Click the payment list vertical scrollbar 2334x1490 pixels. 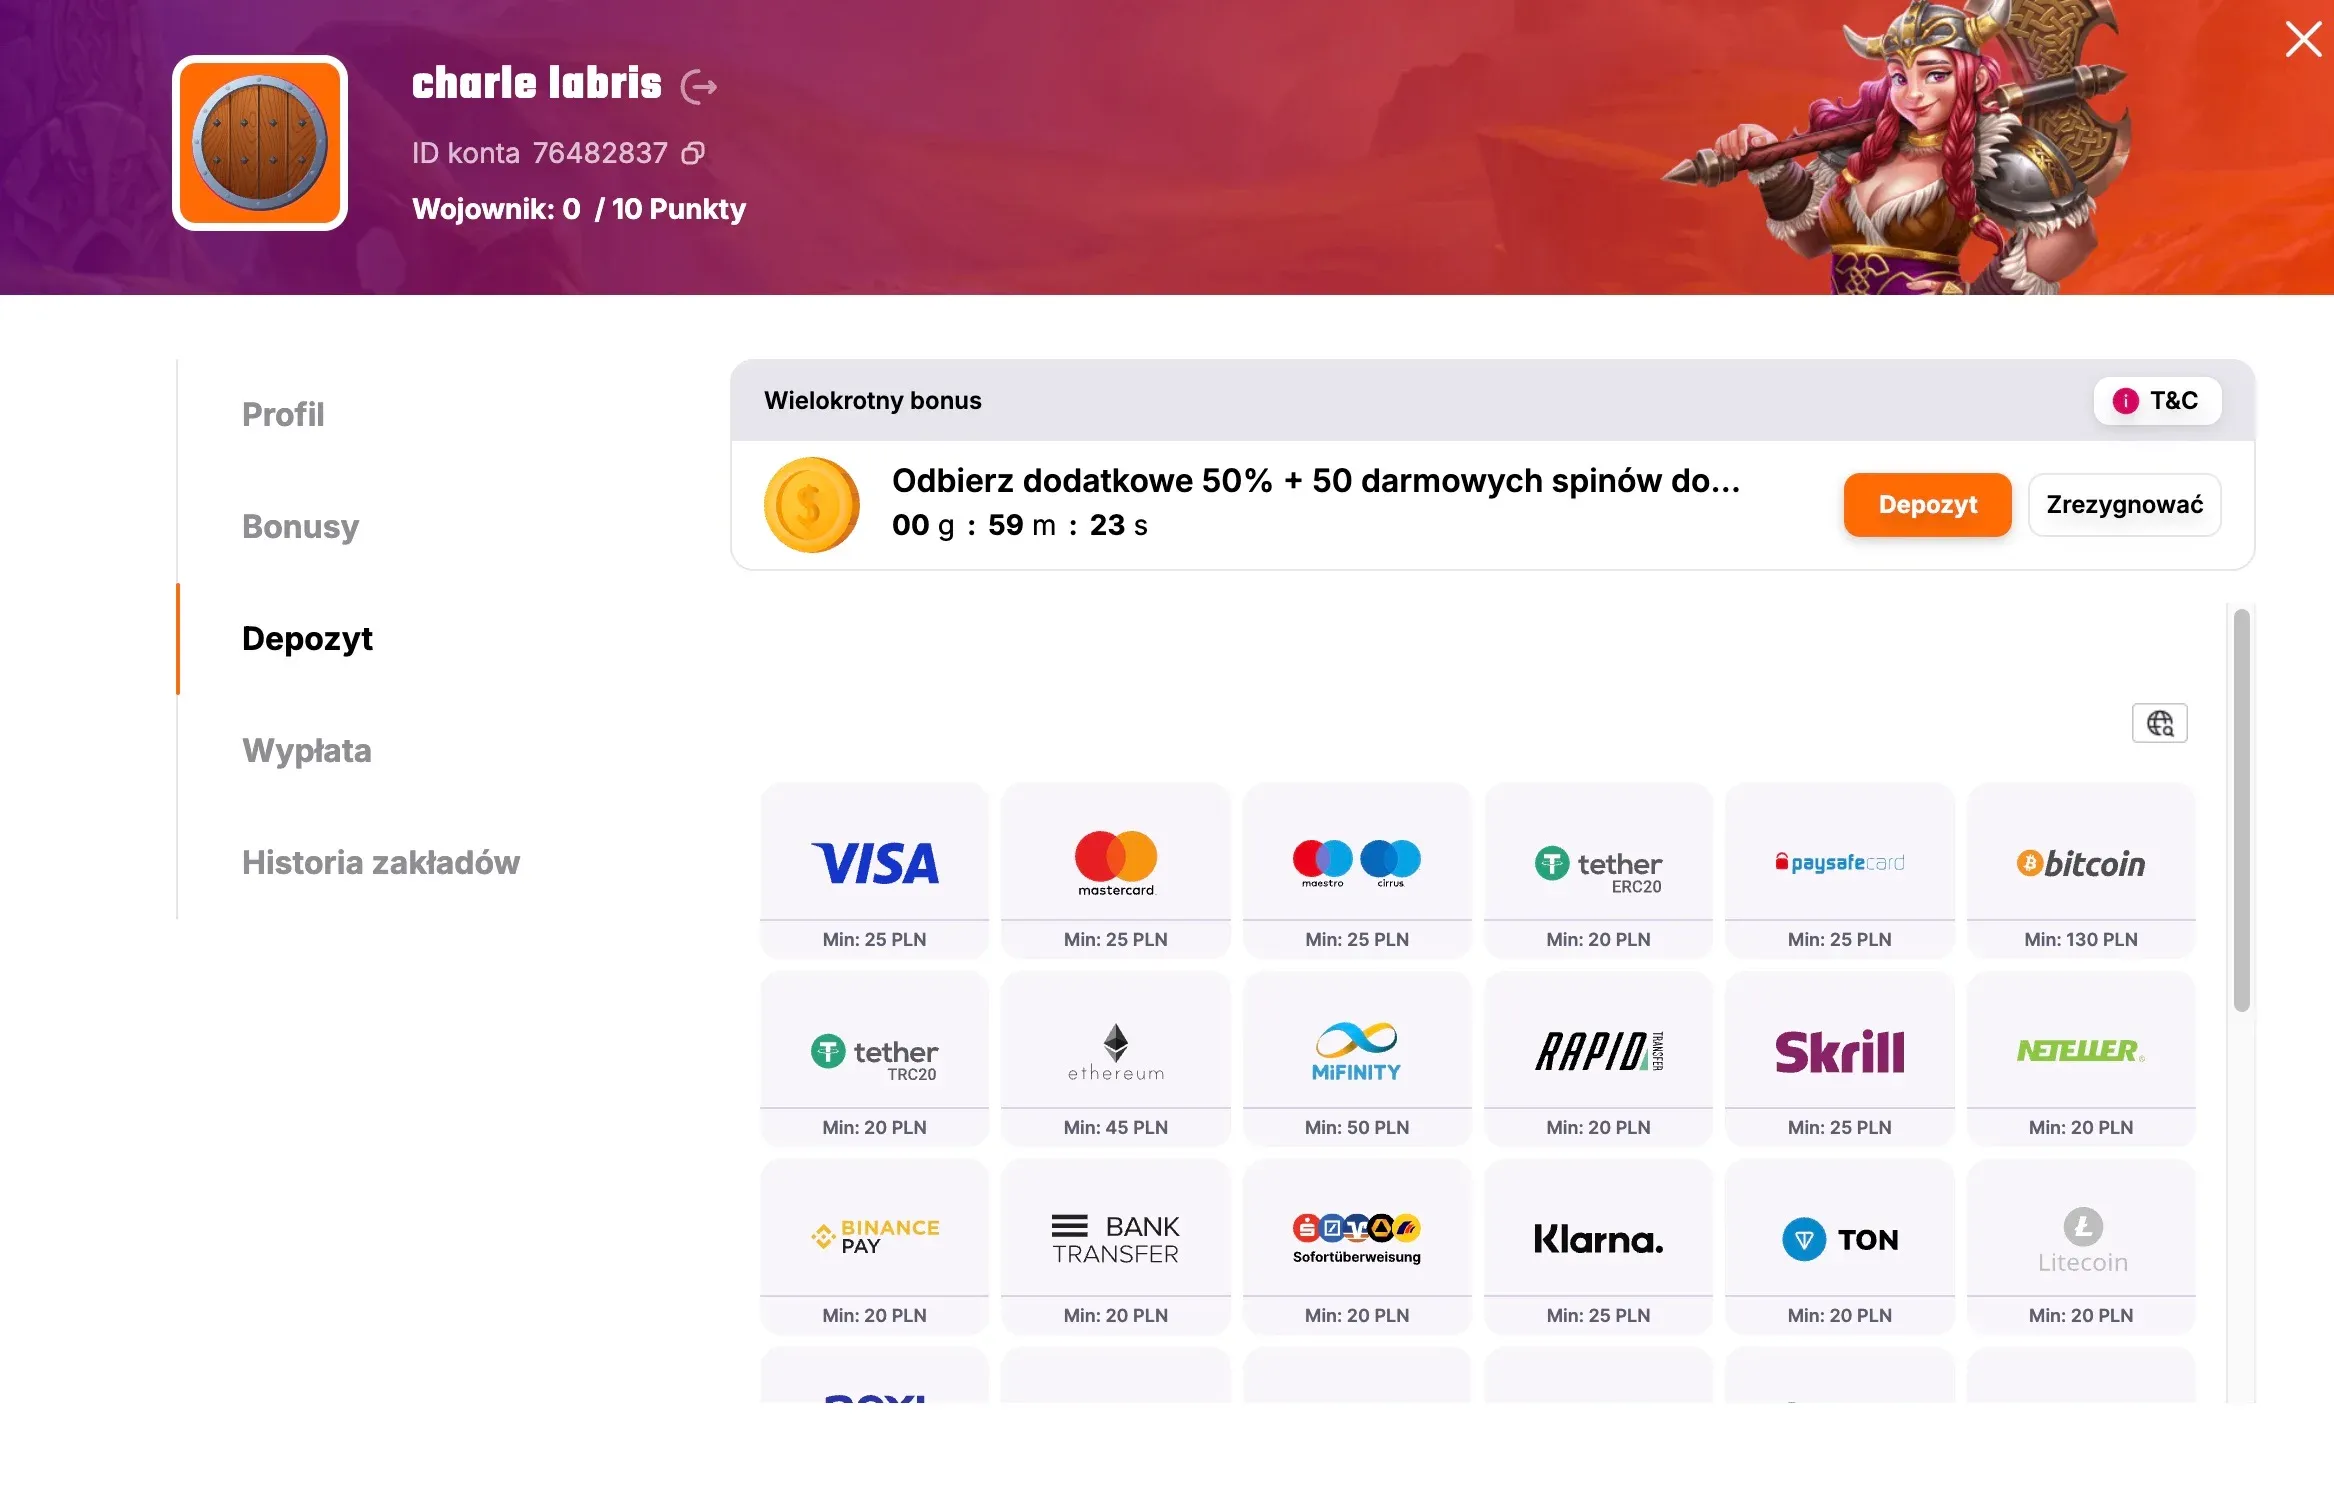pos(2241,810)
